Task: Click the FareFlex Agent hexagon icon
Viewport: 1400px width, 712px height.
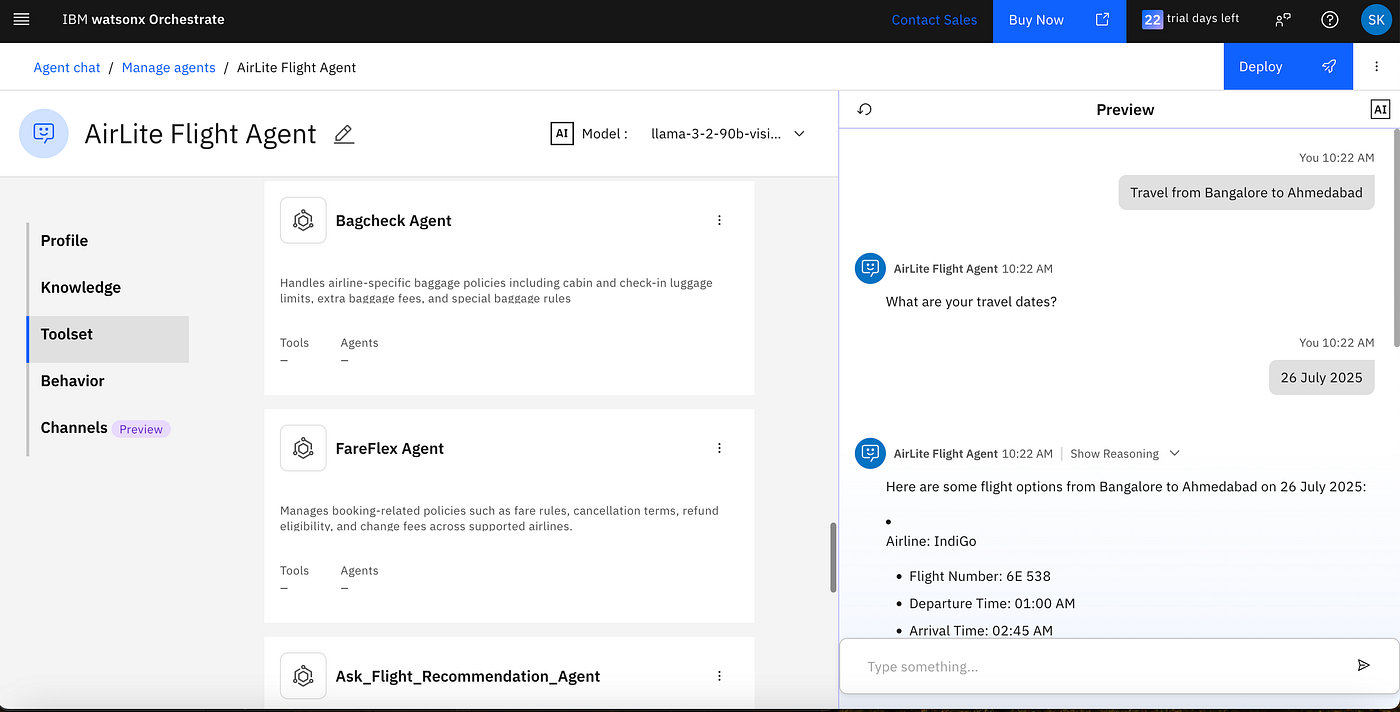Action: tap(303, 448)
